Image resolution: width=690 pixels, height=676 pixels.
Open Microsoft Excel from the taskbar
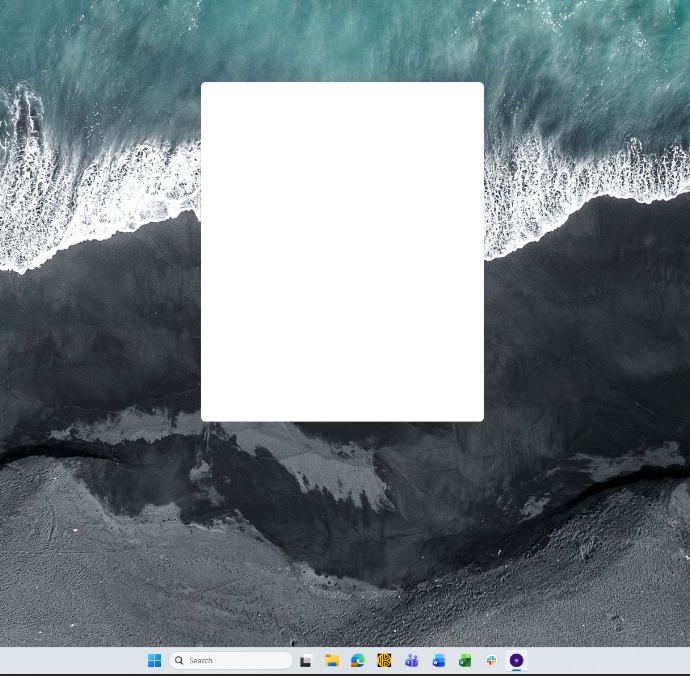click(465, 660)
